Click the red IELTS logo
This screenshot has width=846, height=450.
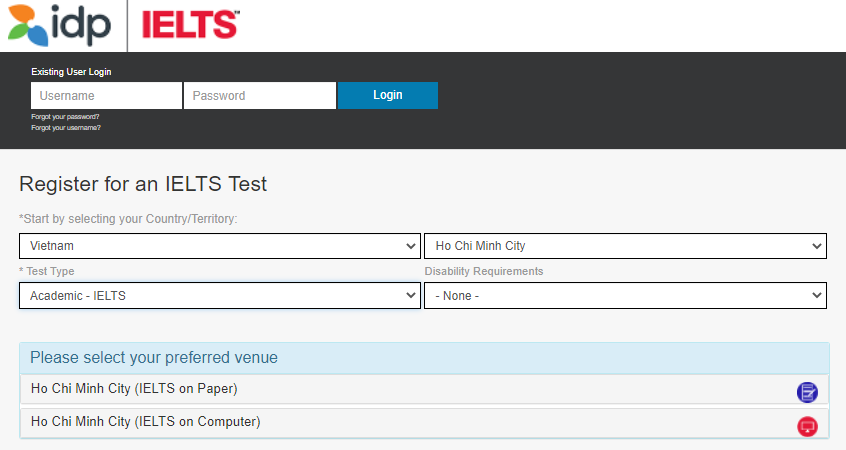pos(190,25)
